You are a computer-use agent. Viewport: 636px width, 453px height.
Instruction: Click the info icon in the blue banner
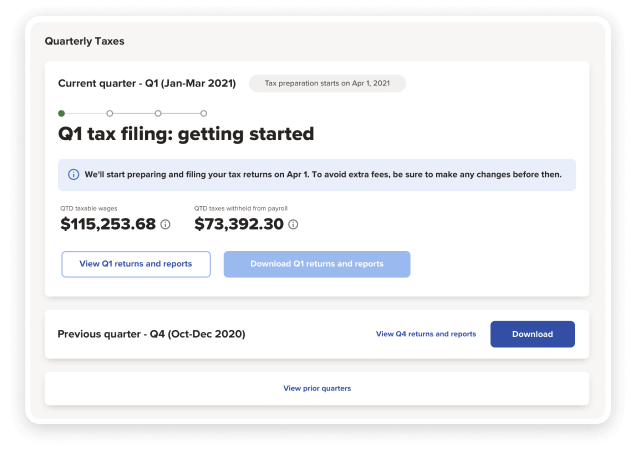tap(73, 174)
